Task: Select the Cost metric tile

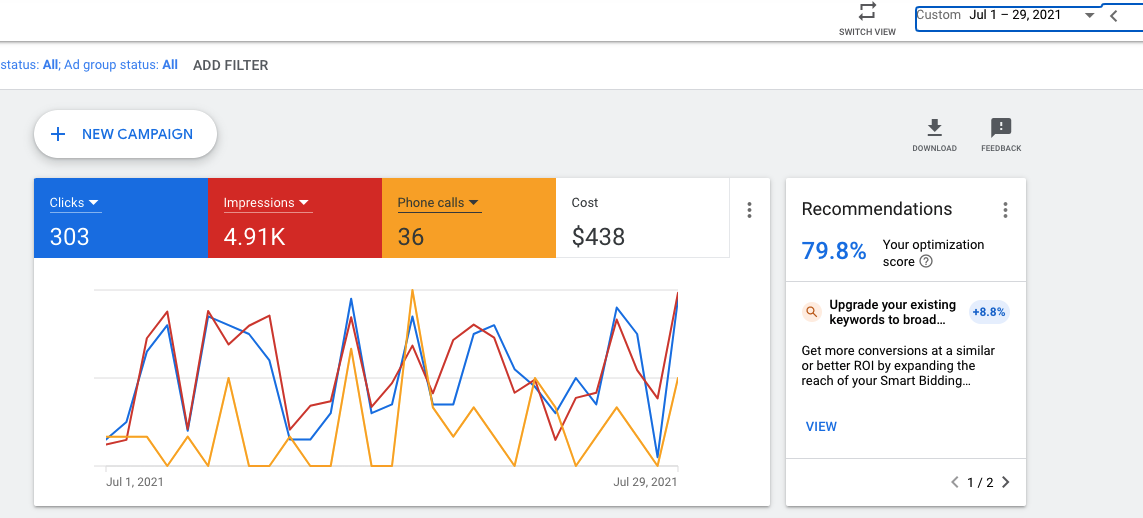Action: [x=642, y=218]
